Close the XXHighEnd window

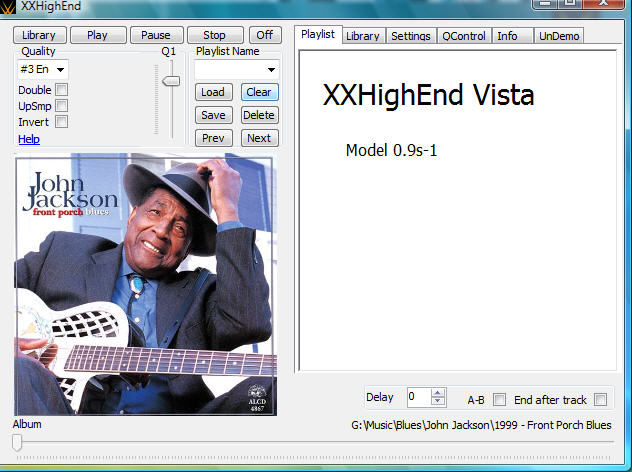604,4
